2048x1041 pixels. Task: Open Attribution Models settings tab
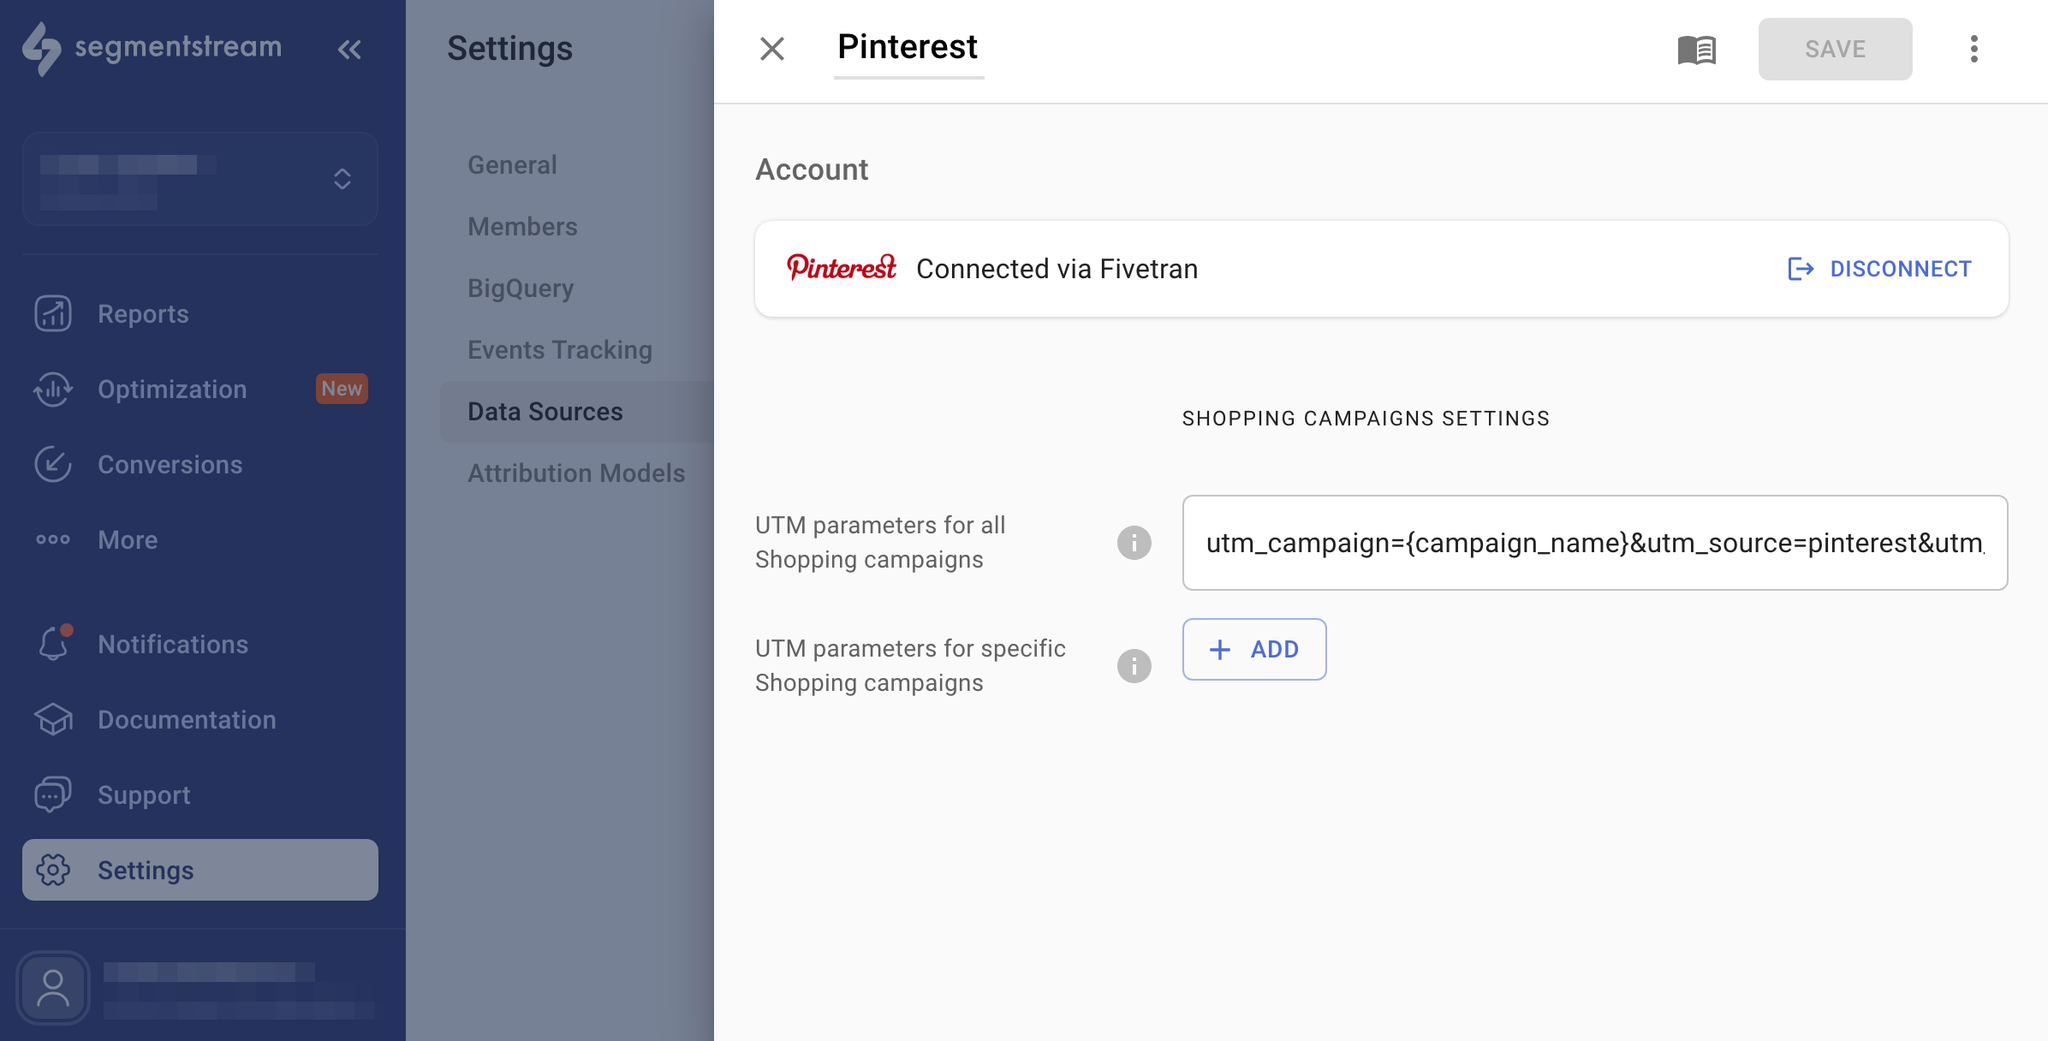coord(576,473)
